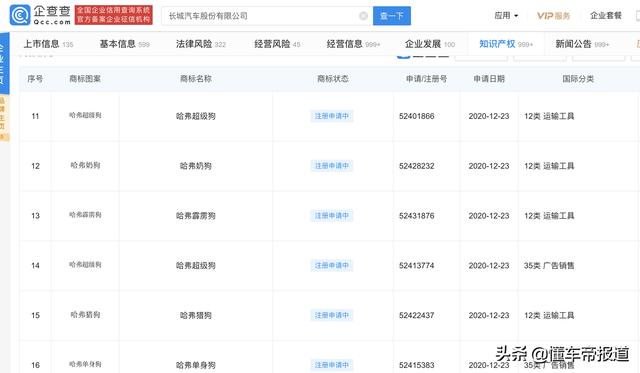This screenshot has width=640, height=373.
Task: Clear the search box with the X icon
Action: click(363, 16)
